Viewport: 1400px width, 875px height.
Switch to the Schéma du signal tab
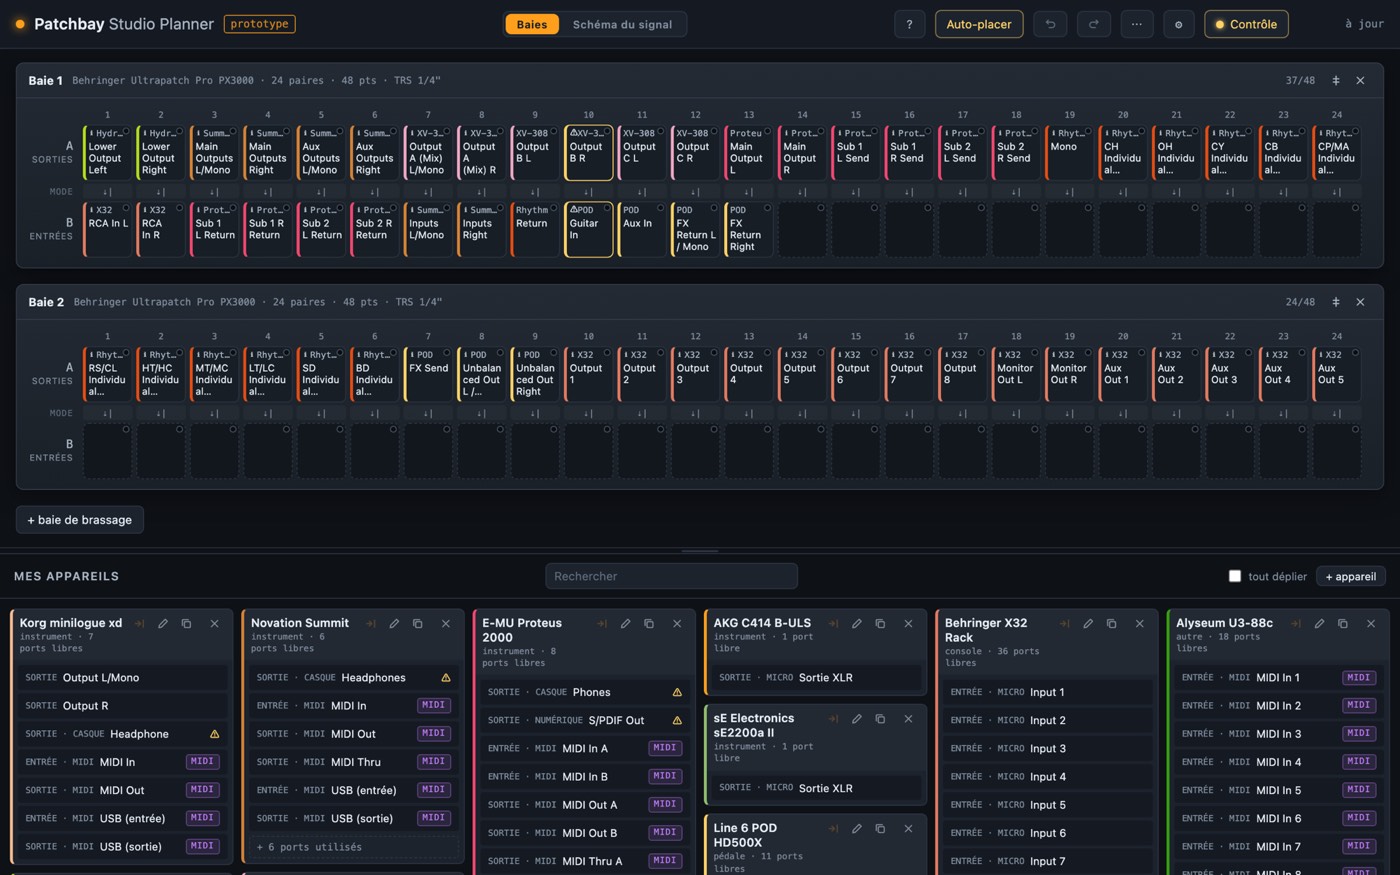pyautogui.click(x=622, y=24)
